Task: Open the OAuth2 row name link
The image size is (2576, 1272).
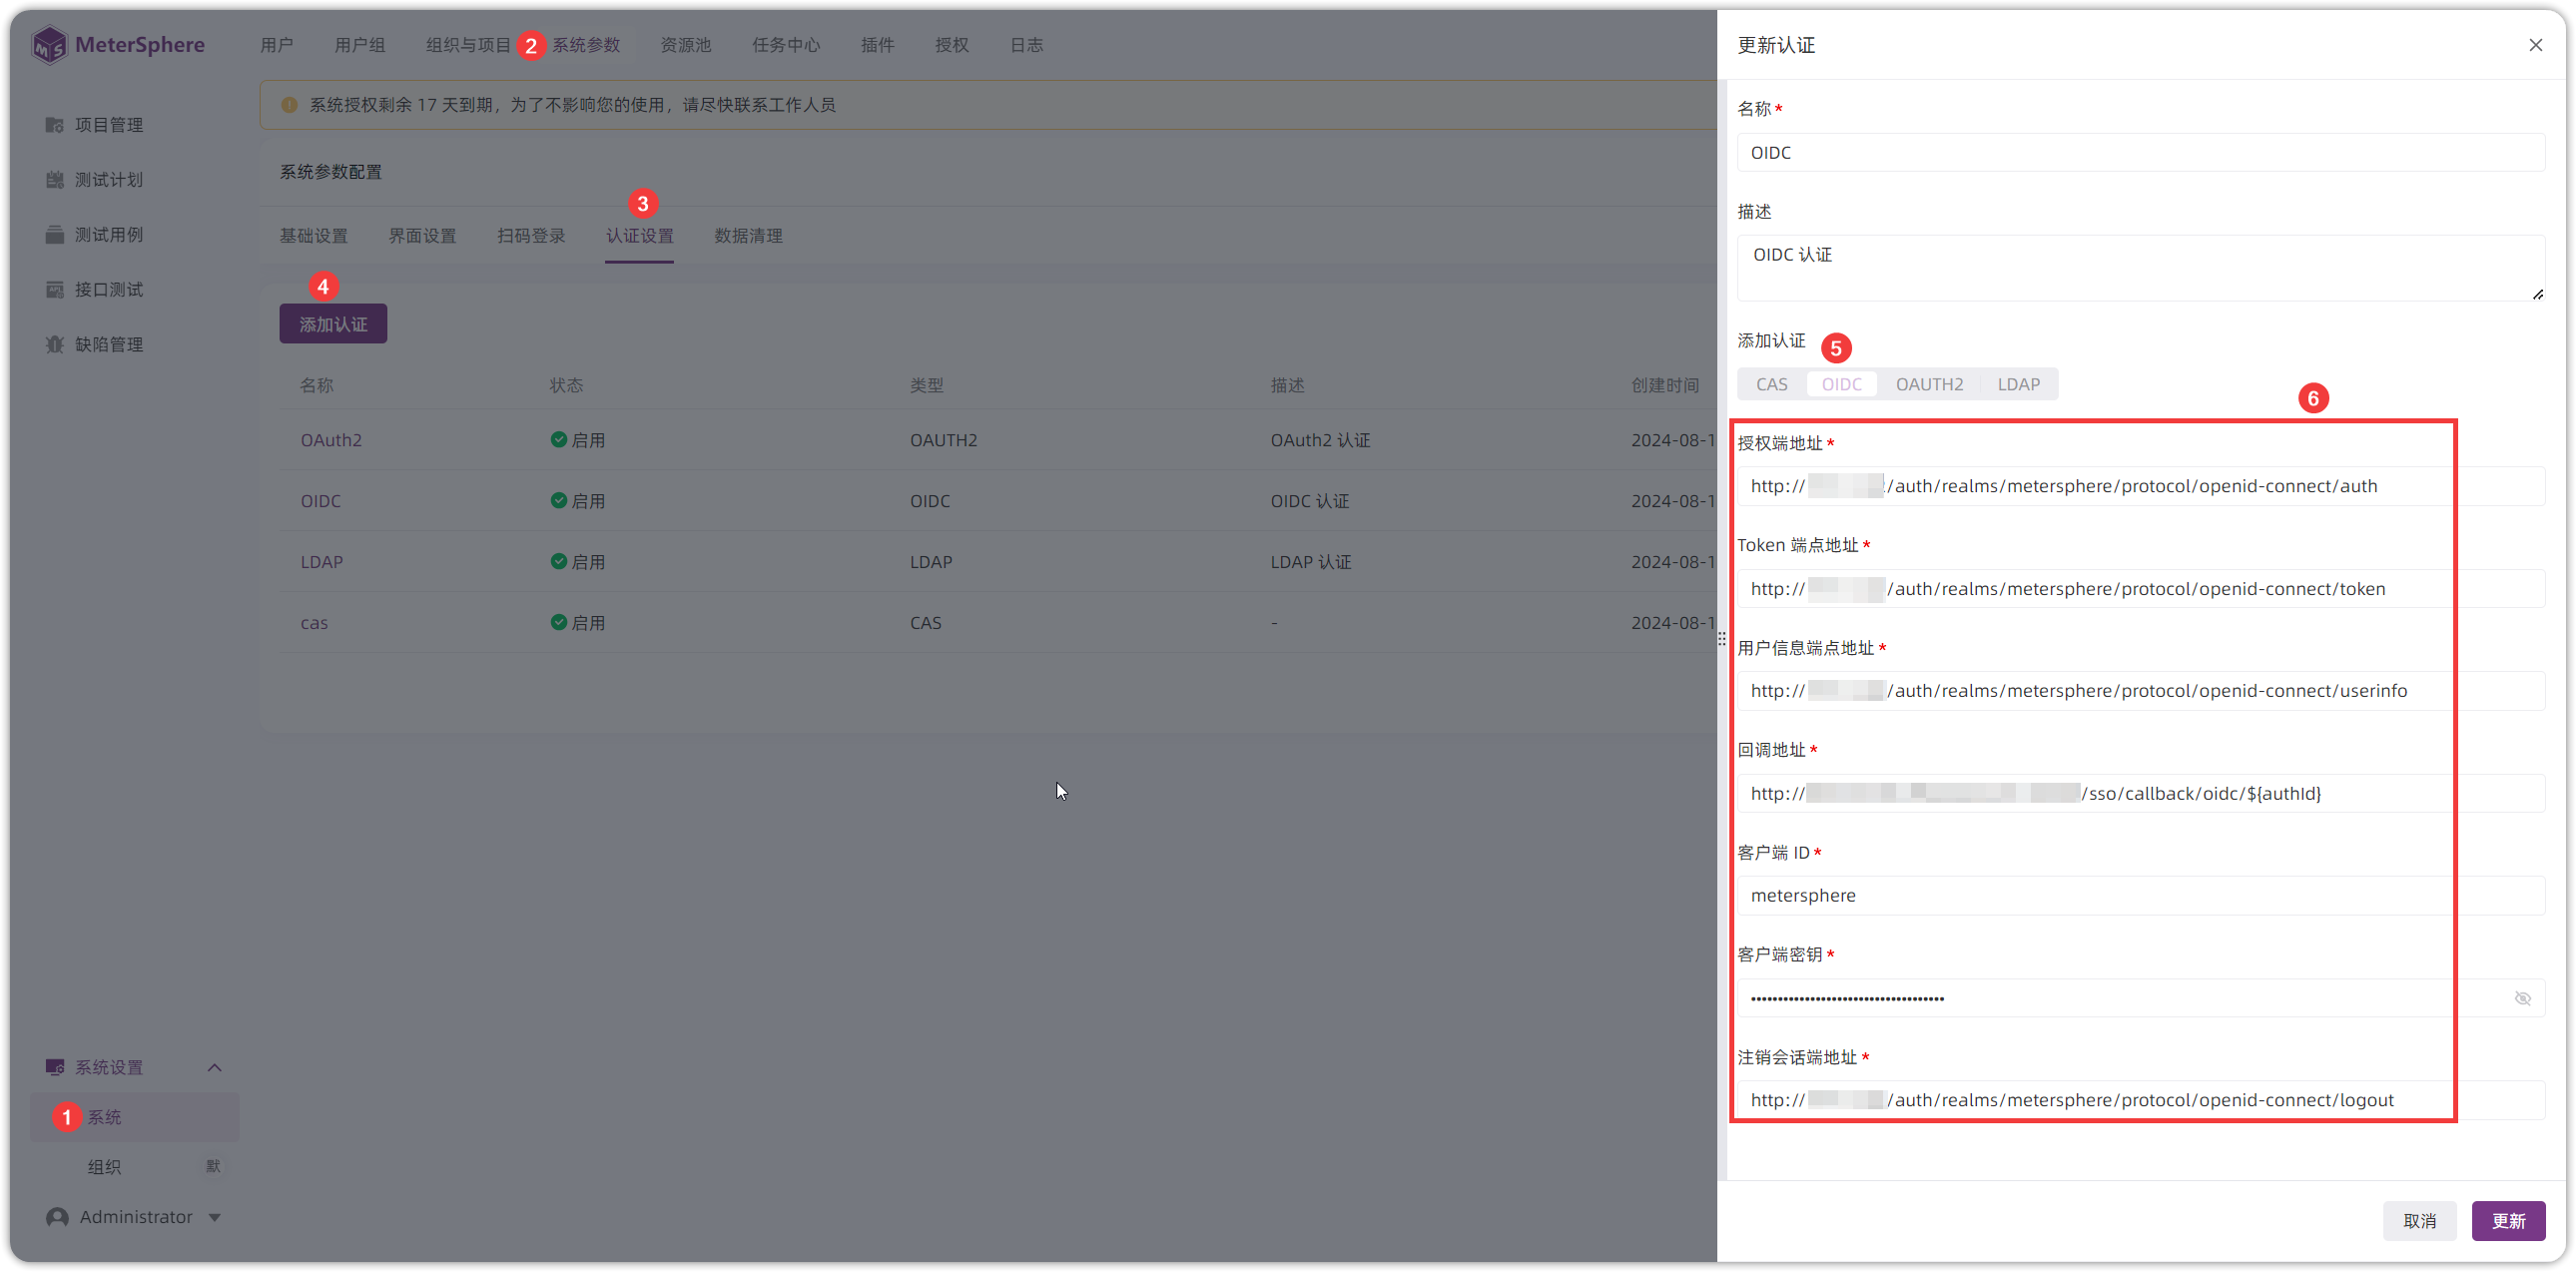Action: tap(331, 440)
